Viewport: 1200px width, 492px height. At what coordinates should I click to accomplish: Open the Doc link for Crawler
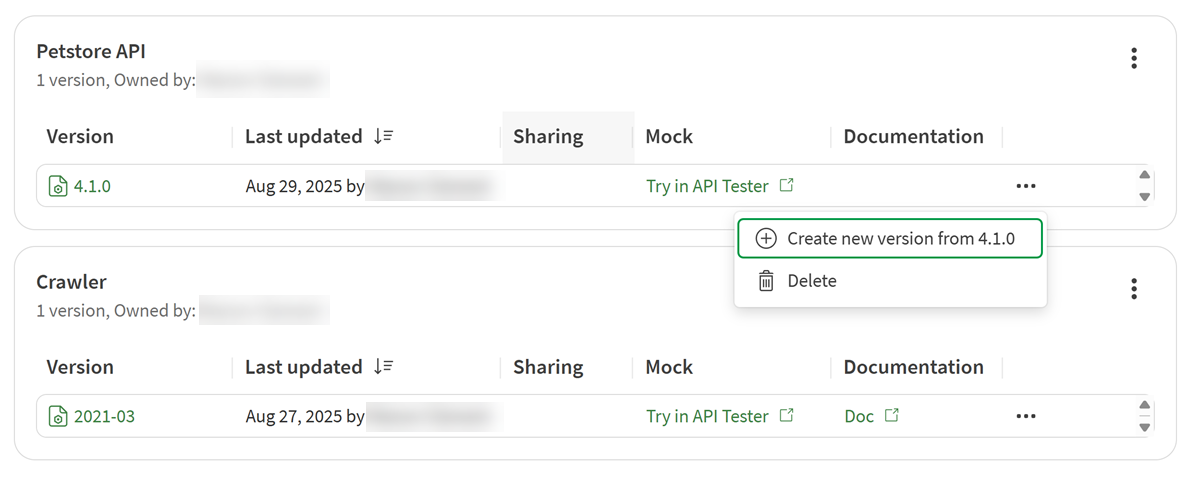click(859, 416)
